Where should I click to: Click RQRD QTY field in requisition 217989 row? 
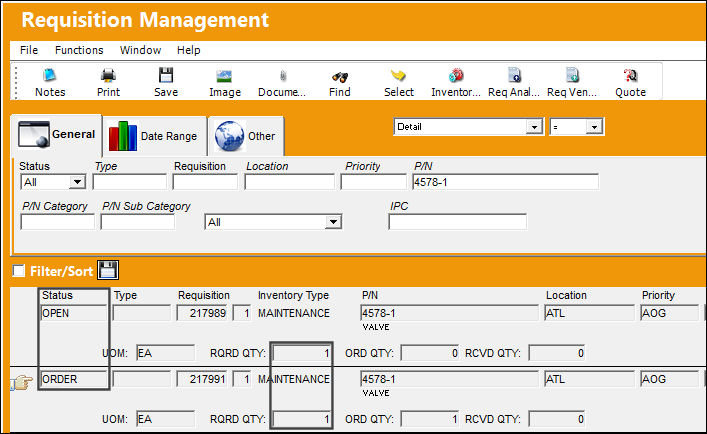tap(302, 353)
